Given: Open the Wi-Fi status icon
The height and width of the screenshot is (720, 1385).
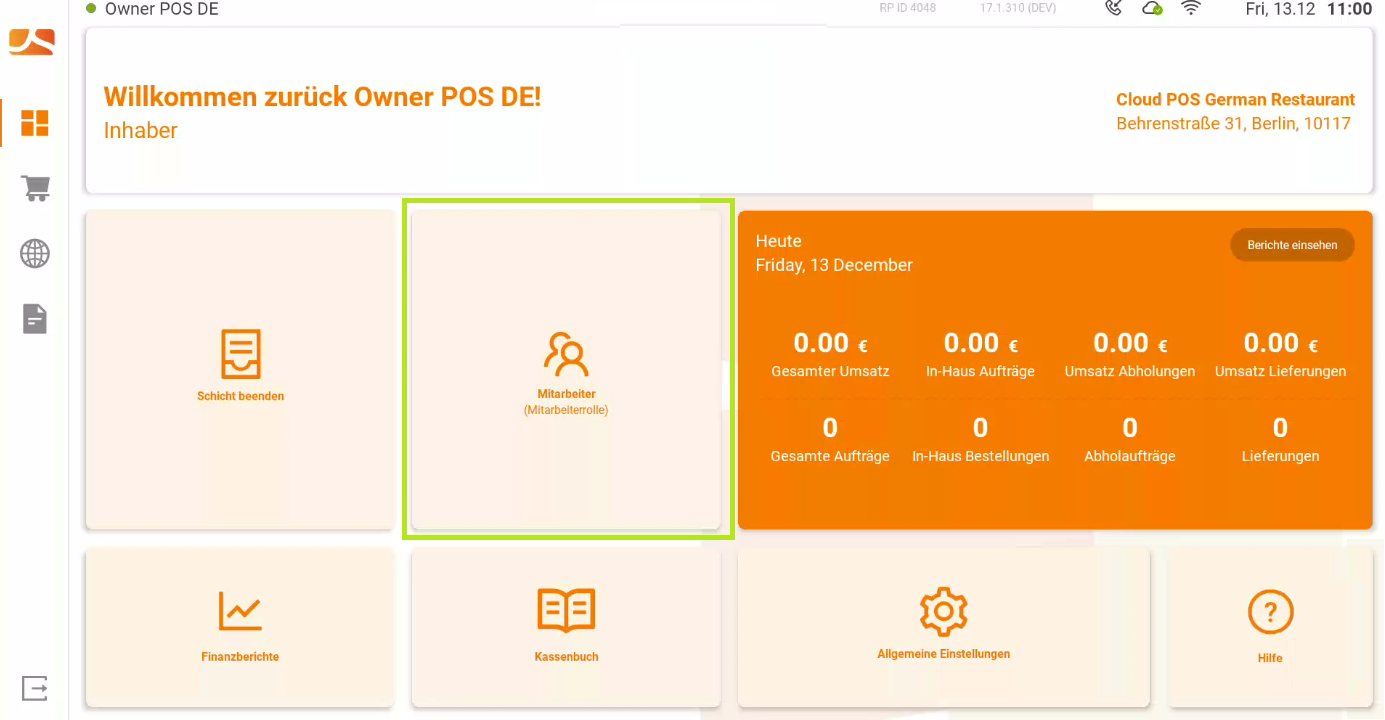Looking at the screenshot, I should point(1191,9).
